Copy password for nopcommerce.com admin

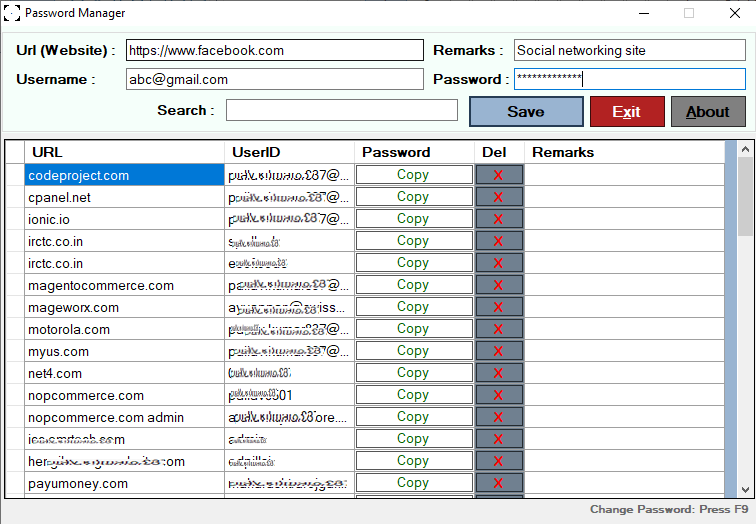[x=414, y=417]
